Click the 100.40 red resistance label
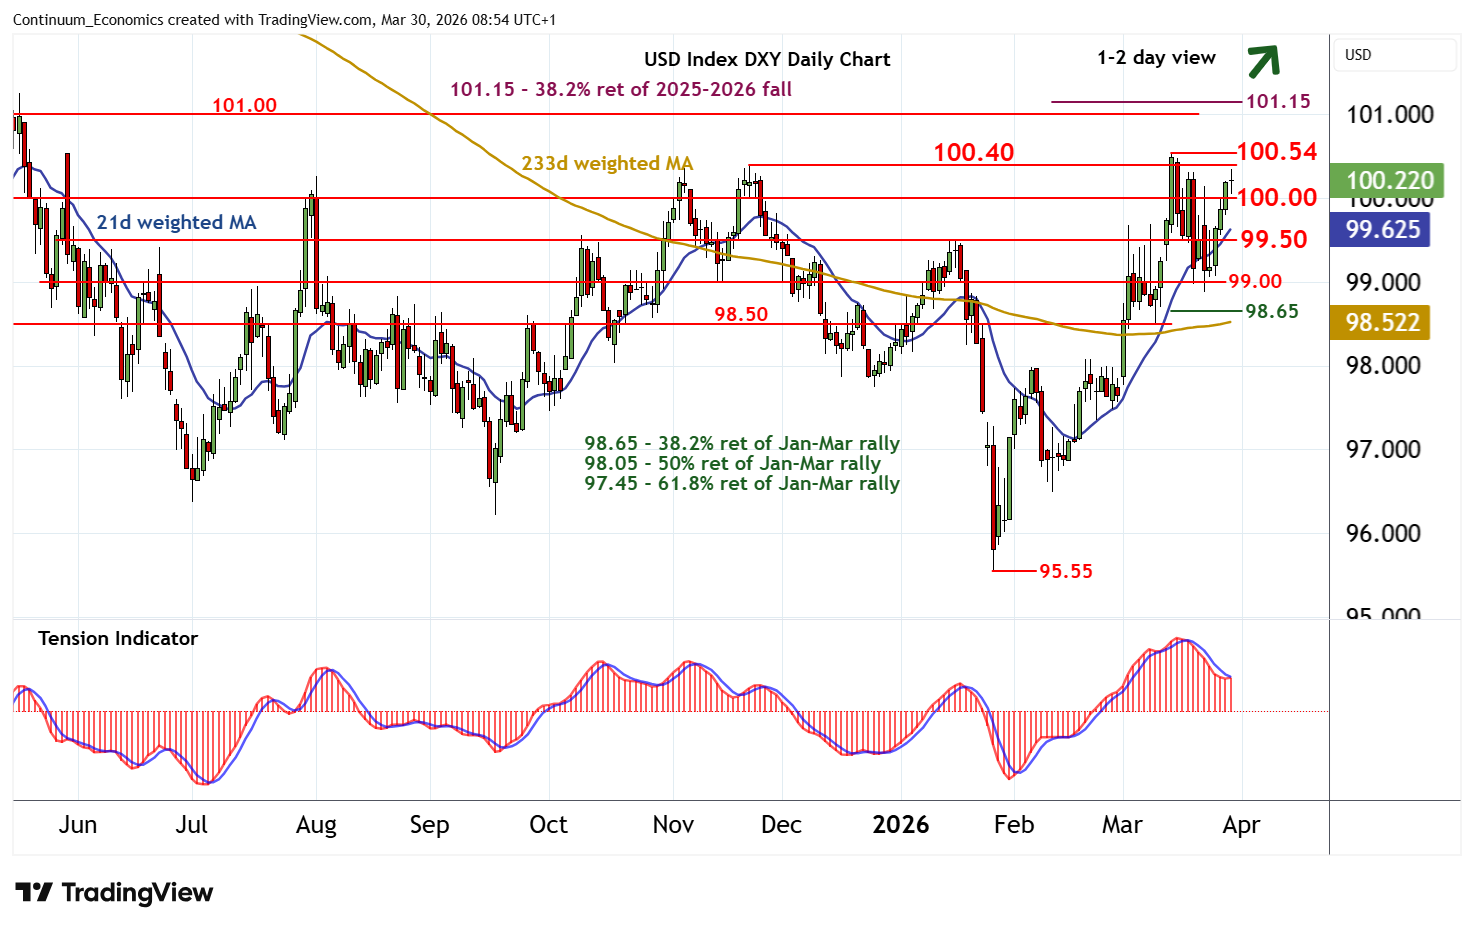The width and height of the screenshot is (1474, 930). (x=973, y=152)
